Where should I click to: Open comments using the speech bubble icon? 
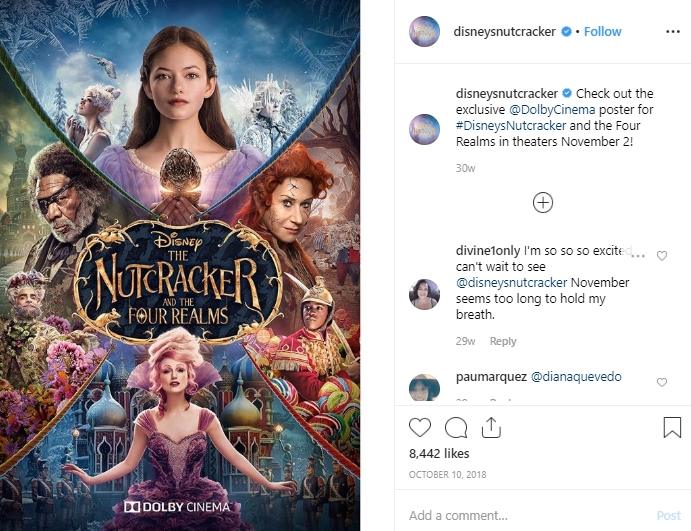[x=456, y=427]
